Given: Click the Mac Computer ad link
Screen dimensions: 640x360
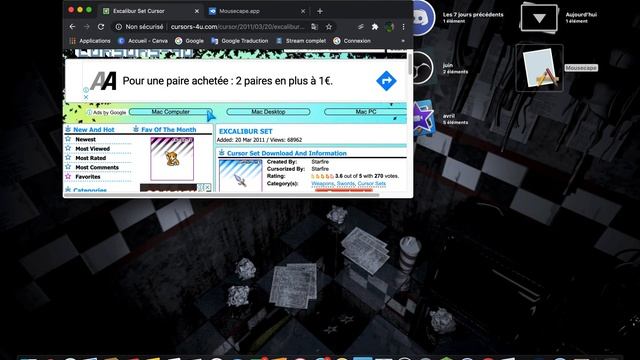Looking at the screenshot, I should click(x=171, y=111).
